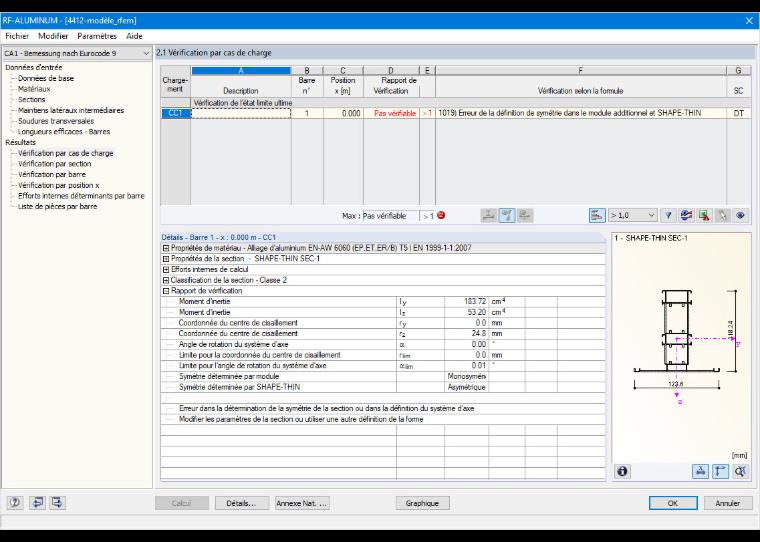Open cross-section info icon

click(622, 471)
